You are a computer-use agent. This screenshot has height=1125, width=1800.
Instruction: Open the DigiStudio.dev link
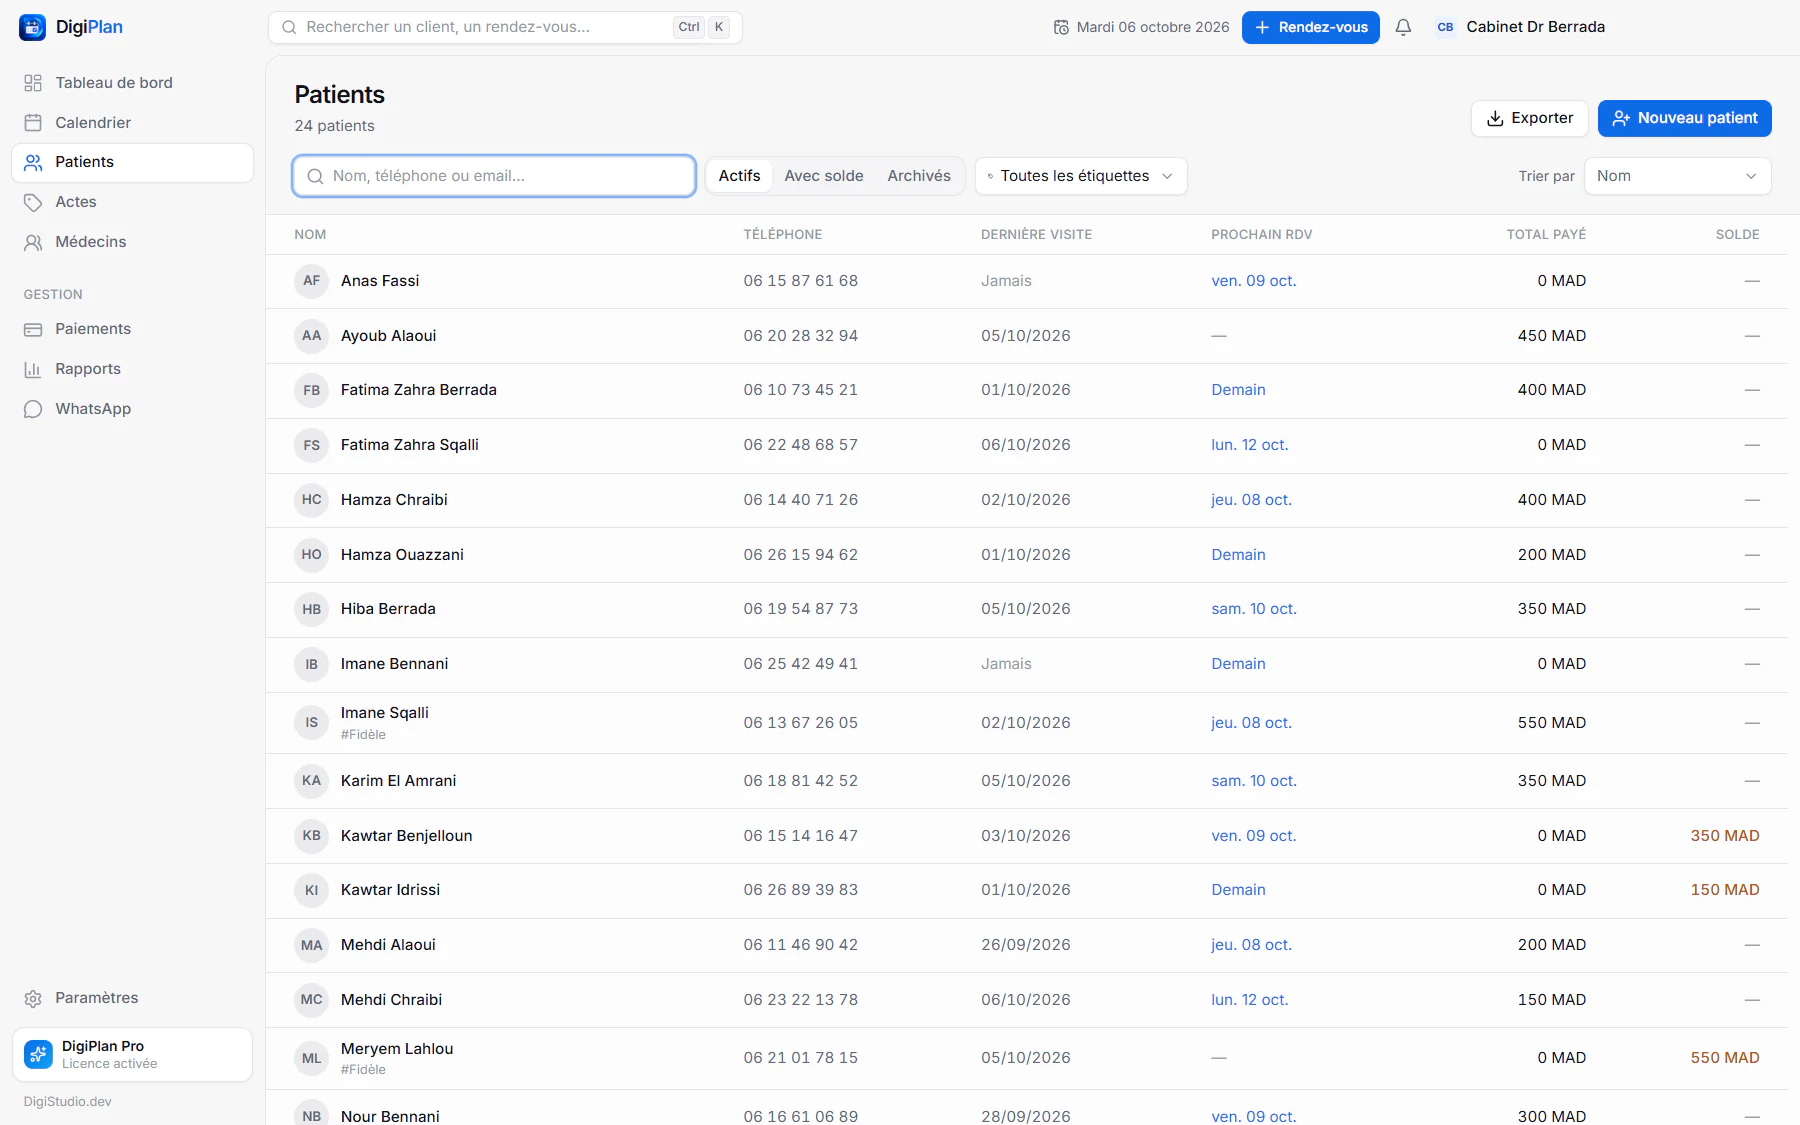pyautogui.click(x=68, y=1102)
